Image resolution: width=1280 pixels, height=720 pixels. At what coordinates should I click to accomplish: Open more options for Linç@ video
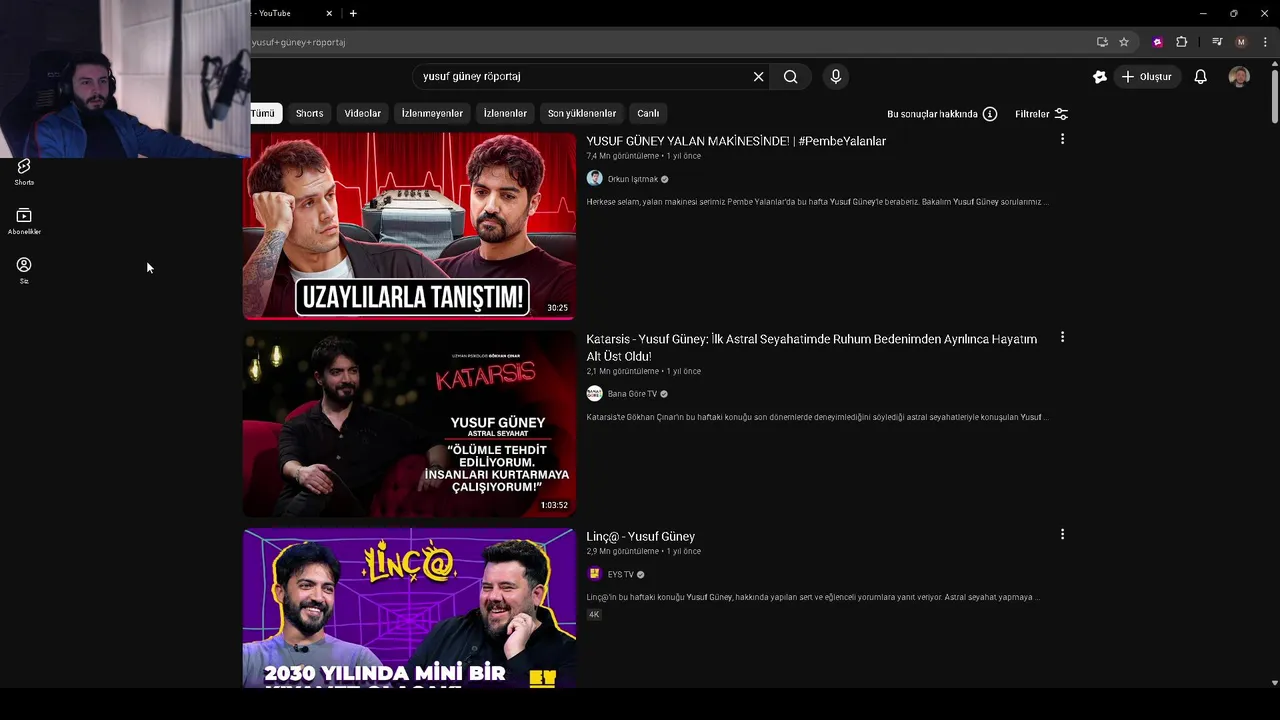(x=1062, y=534)
